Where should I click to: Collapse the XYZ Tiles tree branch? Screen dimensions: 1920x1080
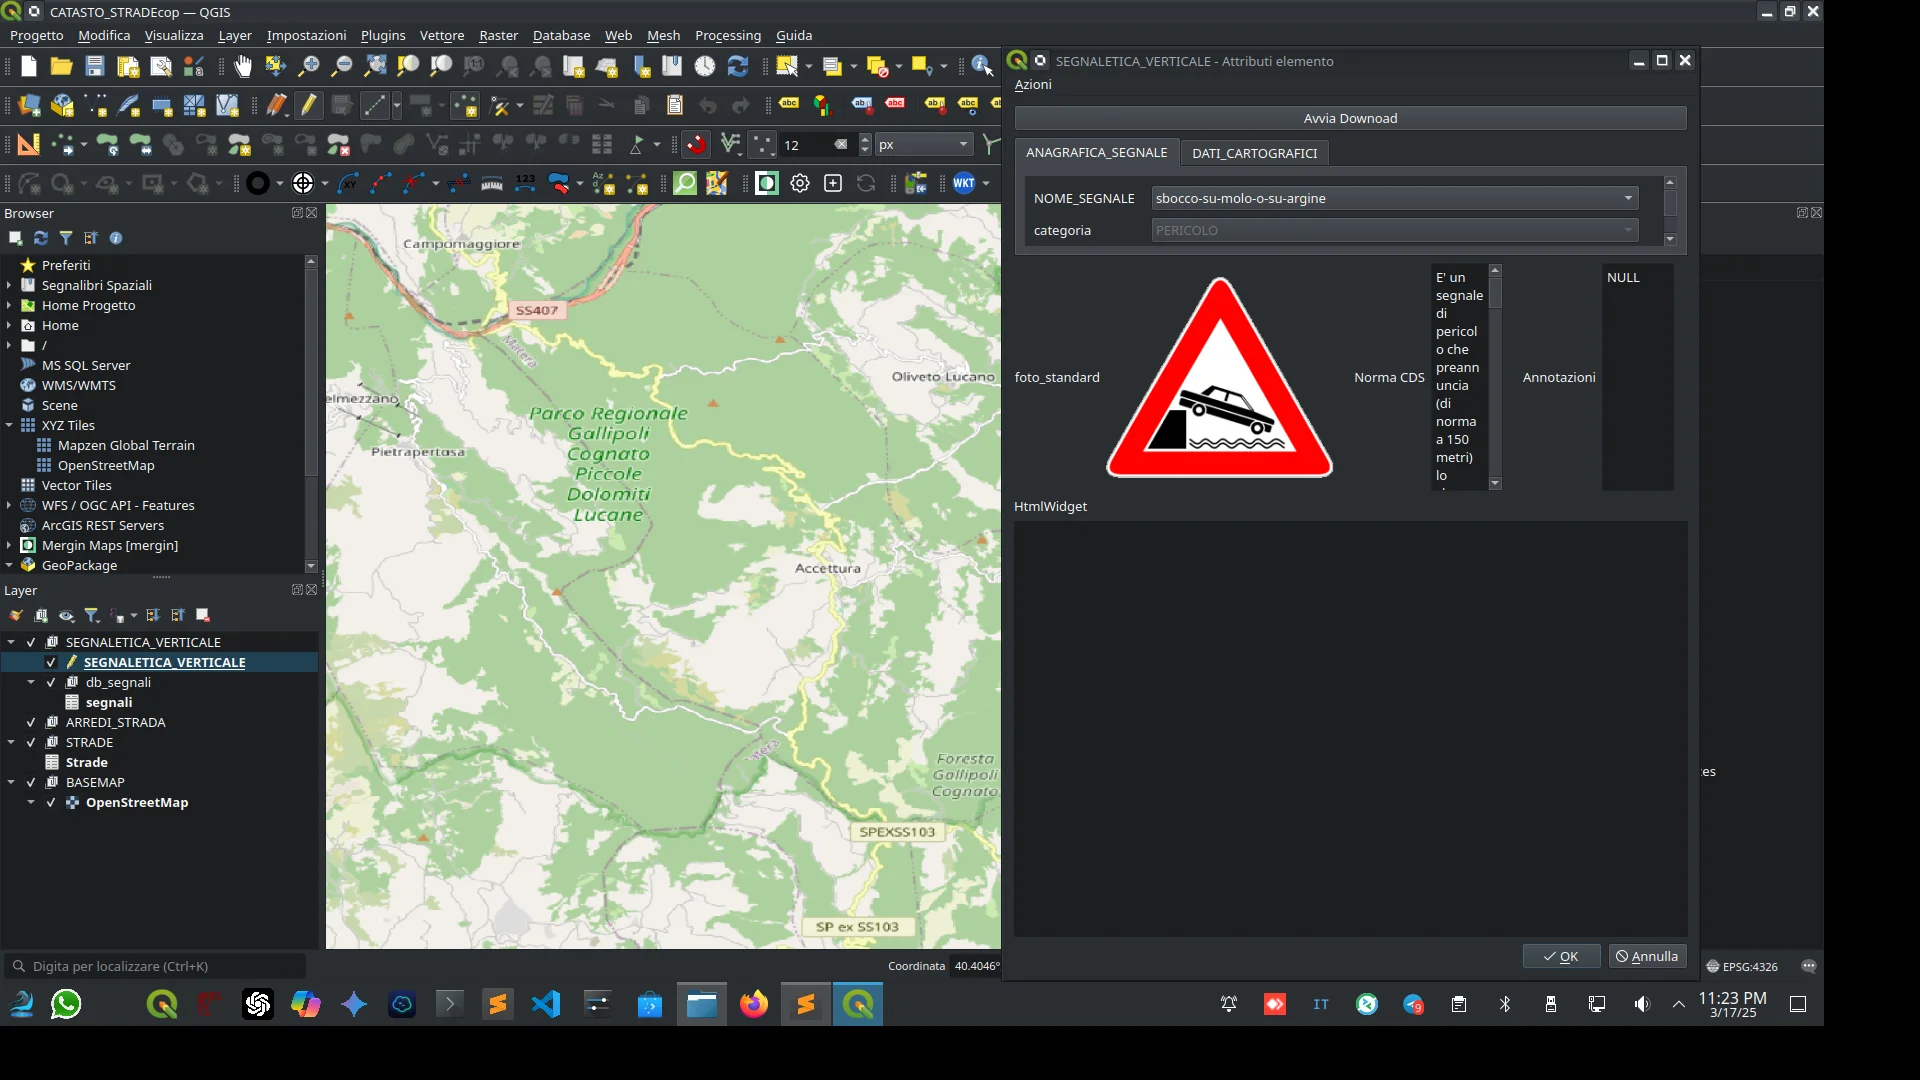10,425
